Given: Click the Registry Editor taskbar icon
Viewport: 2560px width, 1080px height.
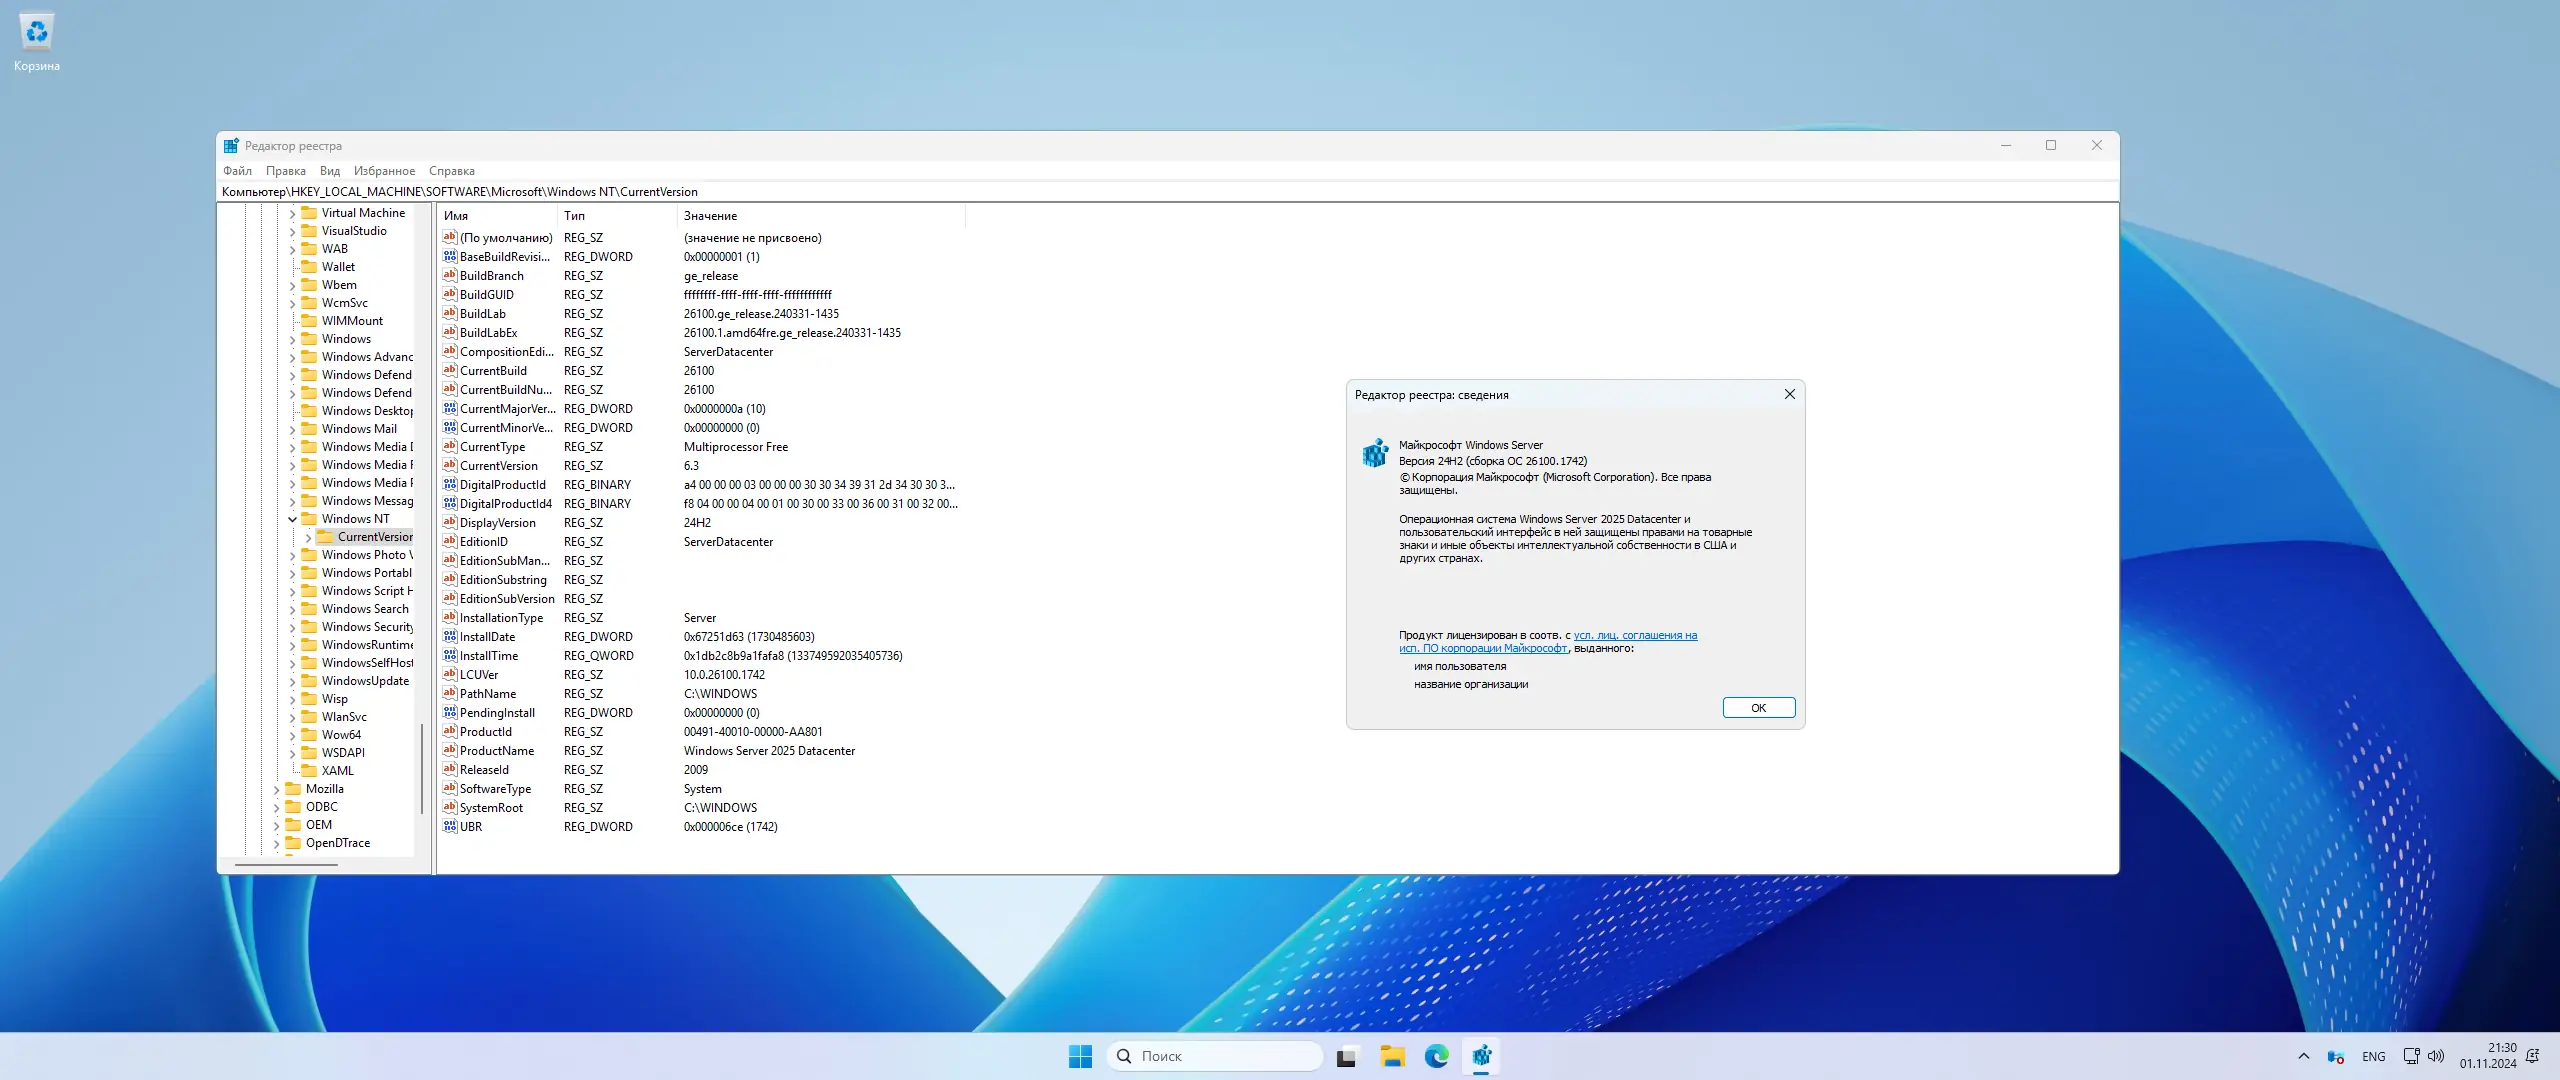Looking at the screenshot, I should (1481, 1056).
